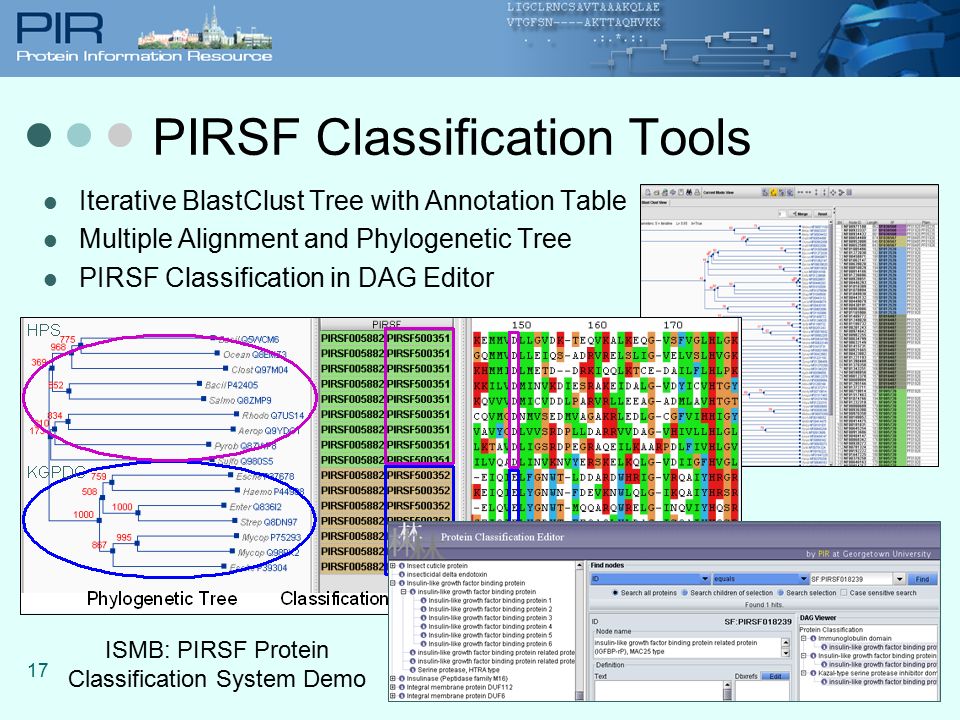Click the Definition Text vertical scrollbar
The height and width of the screenshot is (720, 960).
(x=727, y=691)
